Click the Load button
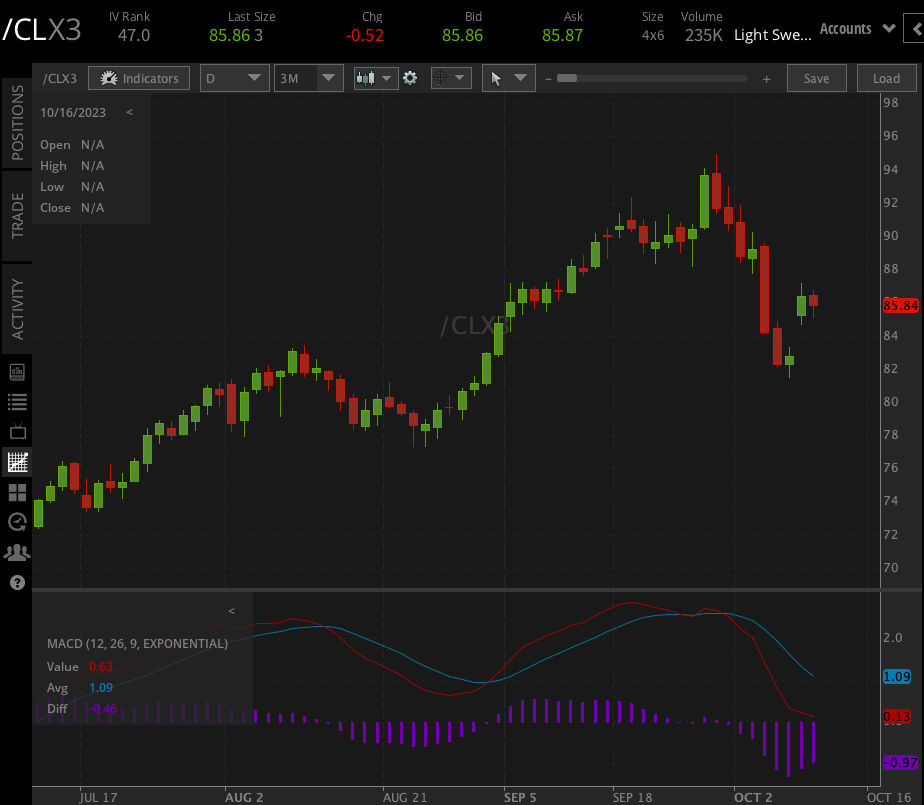Screen dimensions: 924x805 point(886,78)
